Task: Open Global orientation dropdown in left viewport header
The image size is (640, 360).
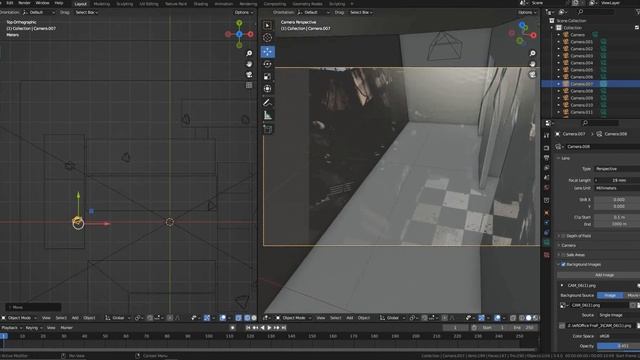Action: pos(117,318)
